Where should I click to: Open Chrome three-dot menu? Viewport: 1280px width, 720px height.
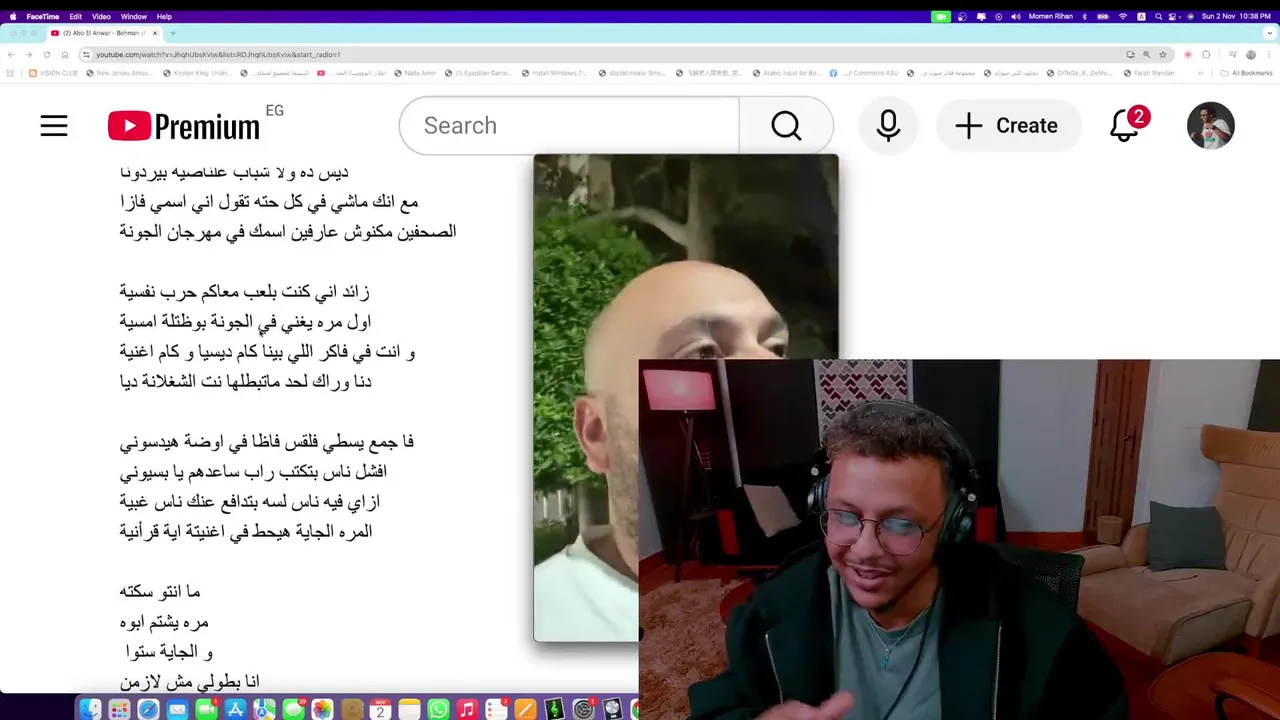[x=1270, y=54]
